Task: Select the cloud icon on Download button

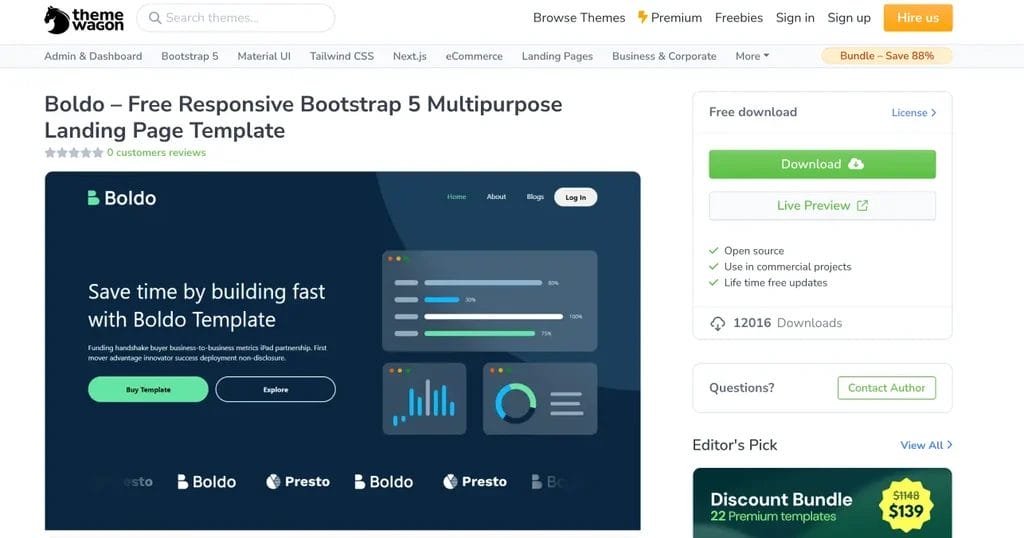Action: click(x=856, y=164)
